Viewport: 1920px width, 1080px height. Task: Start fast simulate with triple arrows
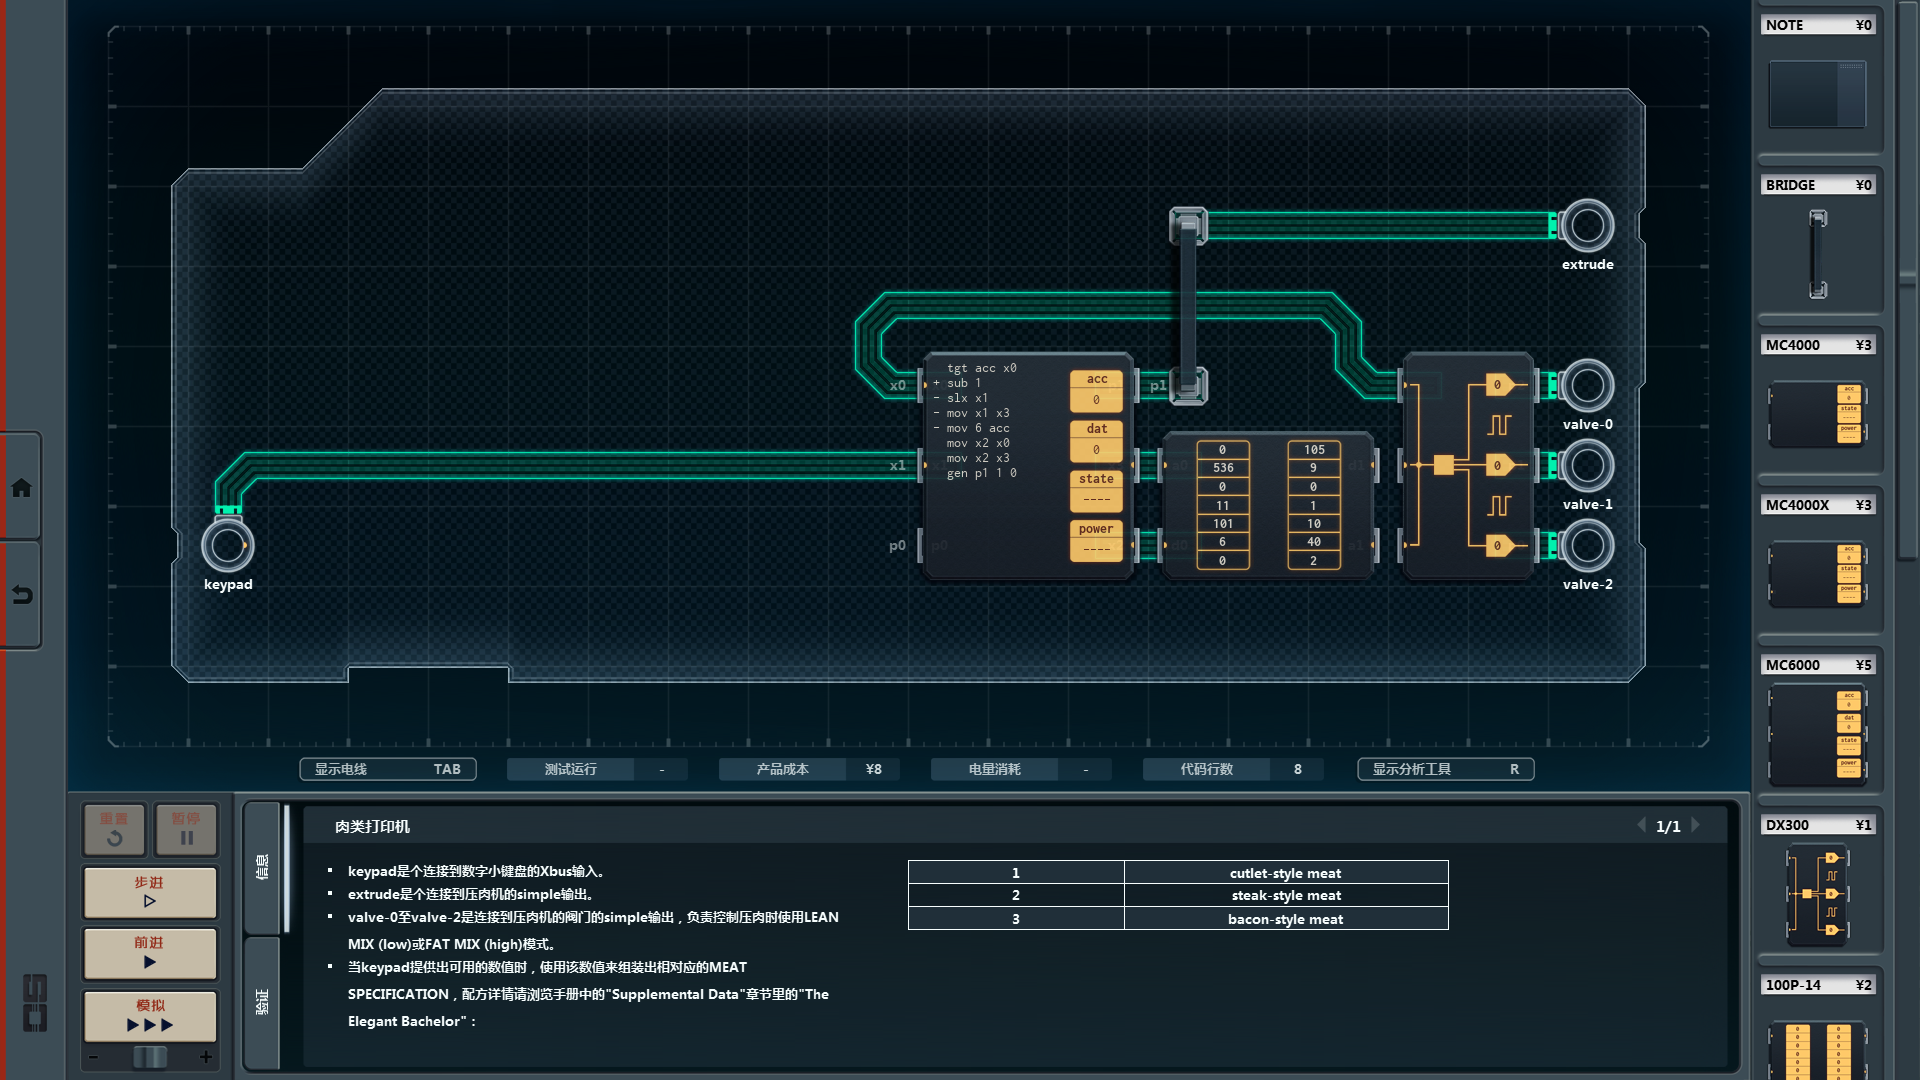(x=150, y=1016)
